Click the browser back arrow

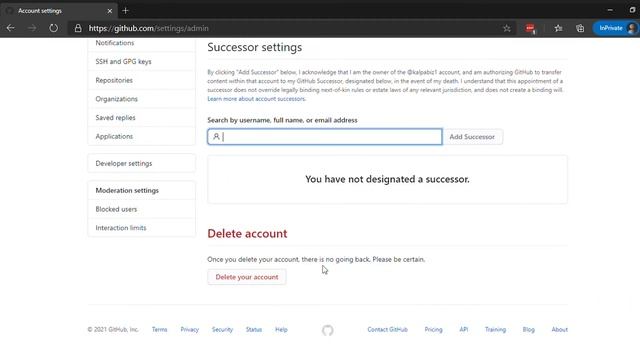tap(11, 28)
